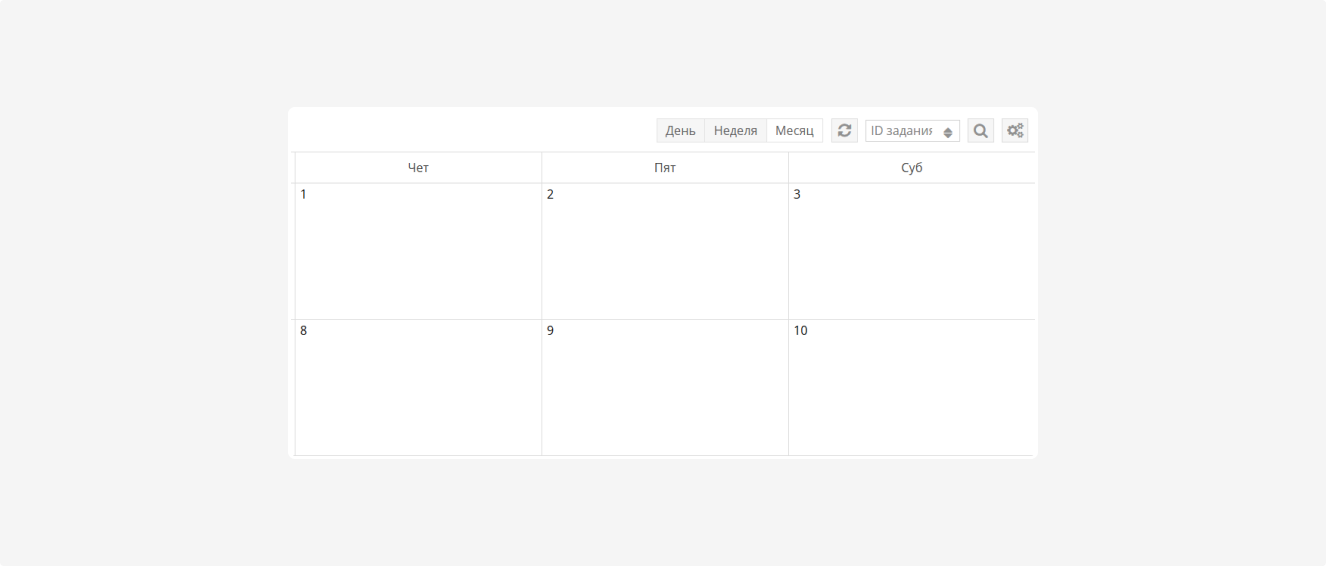Click the Чет column header
This screenshot has width=1326, height=566.
point(418,168)
